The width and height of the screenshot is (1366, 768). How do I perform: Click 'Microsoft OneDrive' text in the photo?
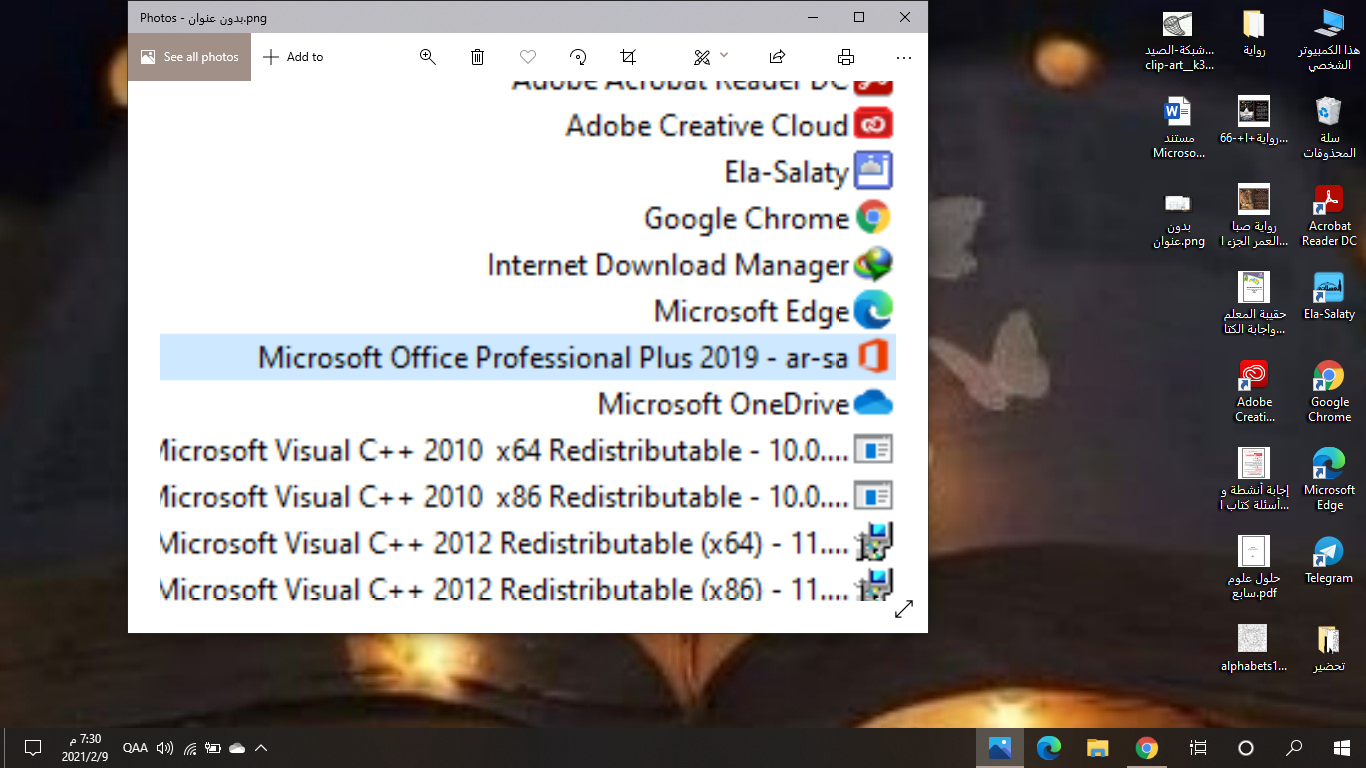point(723,404)
